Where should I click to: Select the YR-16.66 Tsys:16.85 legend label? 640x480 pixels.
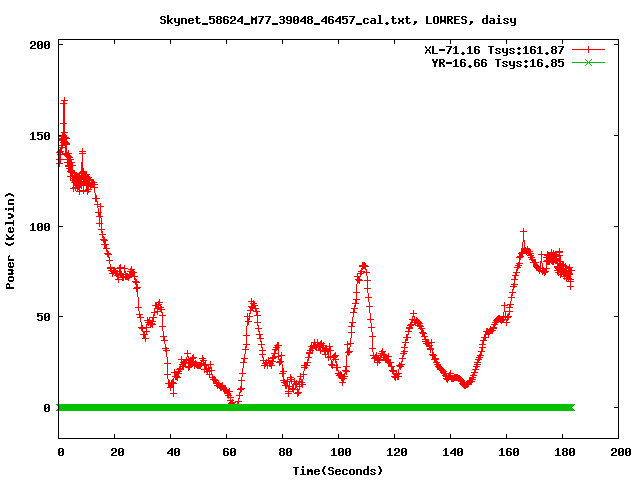click(x=498, y=63)
